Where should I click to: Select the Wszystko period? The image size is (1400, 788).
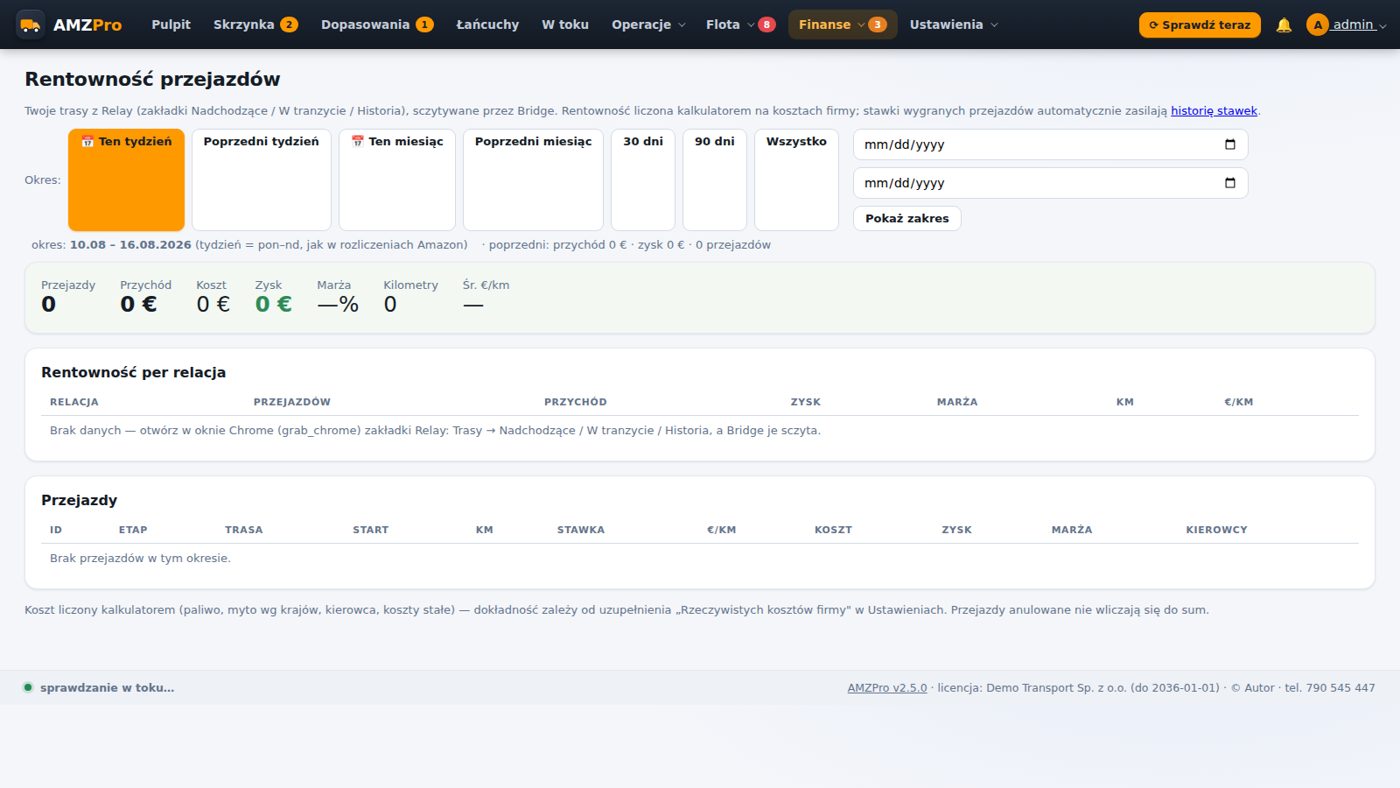tap(796, 180)
